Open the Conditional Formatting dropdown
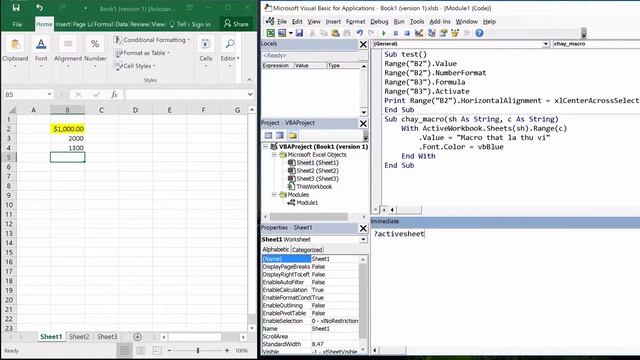 coord(152,40)
